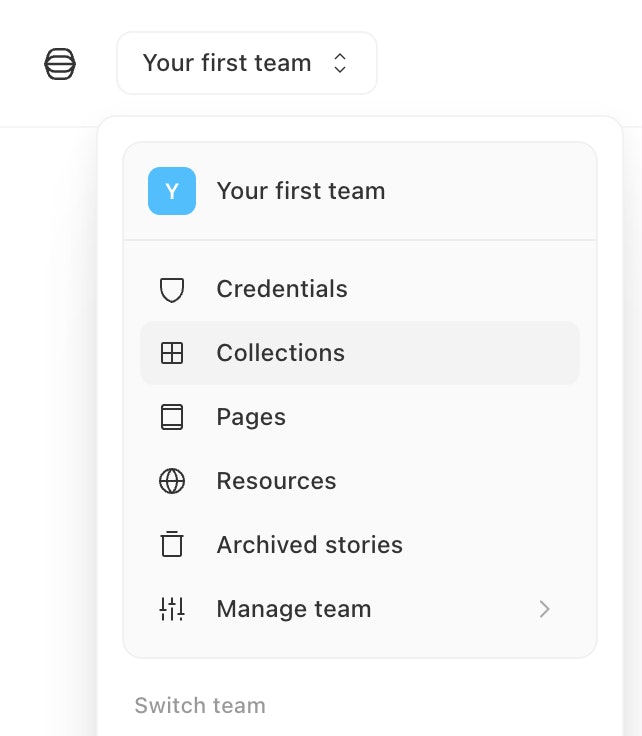Image resolution: width=642 pixels, height=736 pixels.
Task: Open the Manage team entry
Action: coord(294,609)
